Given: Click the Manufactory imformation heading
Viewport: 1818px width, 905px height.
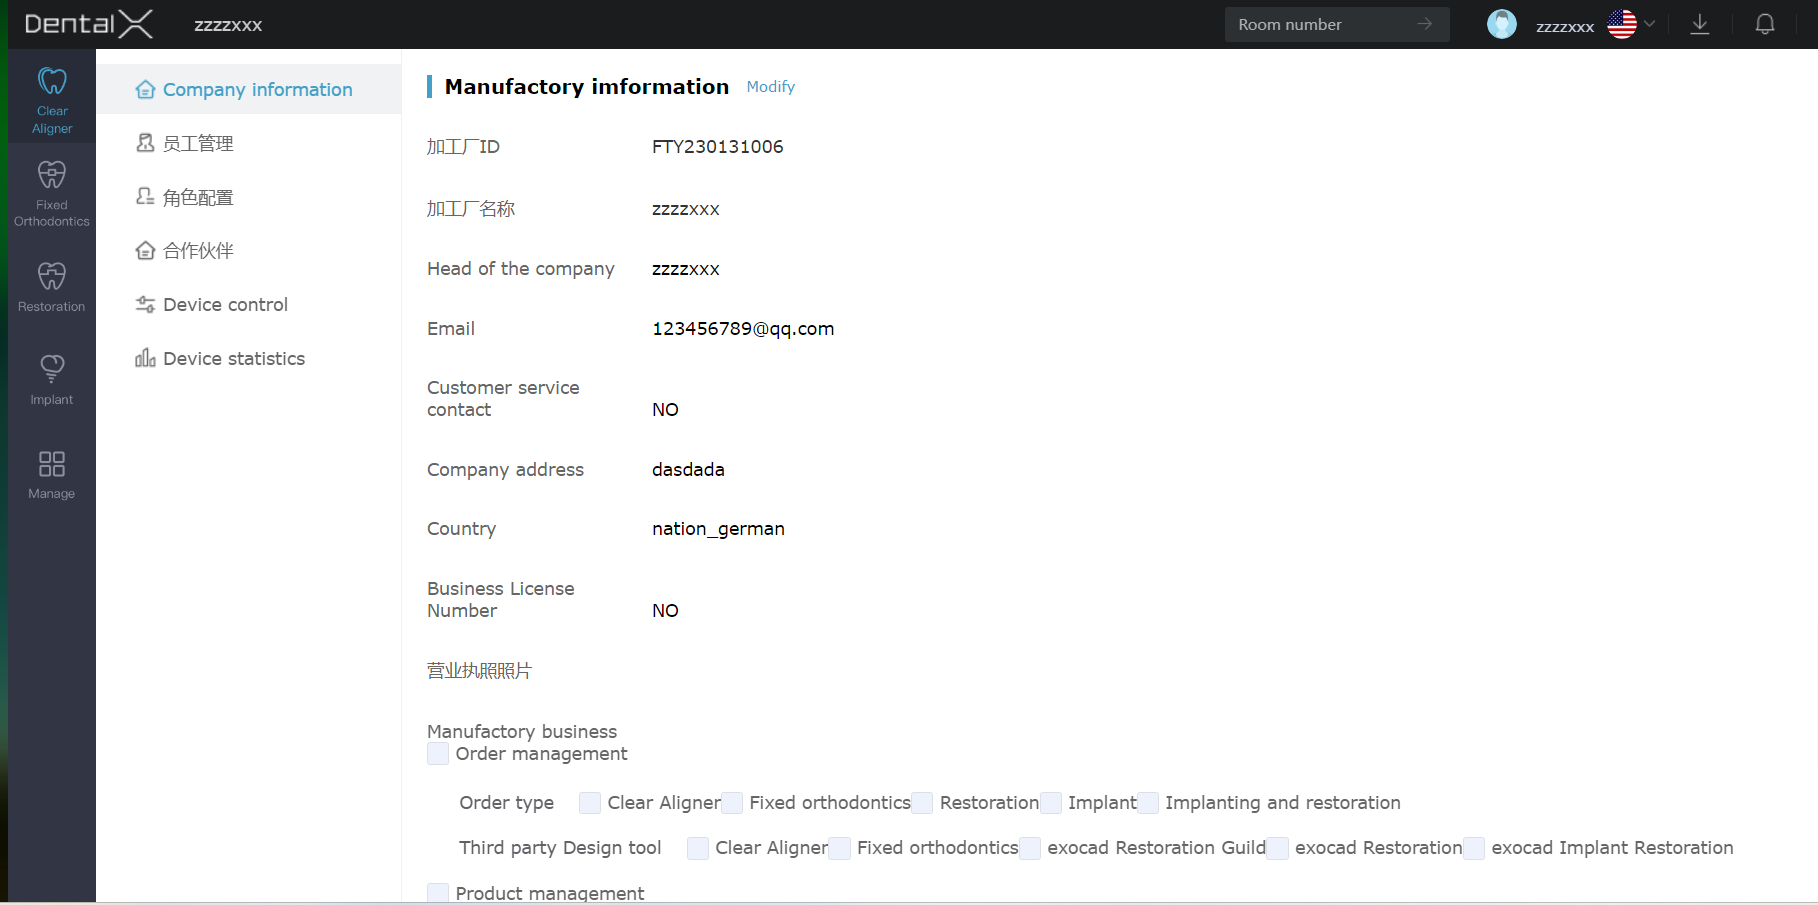Looking at the screenshot, I should 587,87.
